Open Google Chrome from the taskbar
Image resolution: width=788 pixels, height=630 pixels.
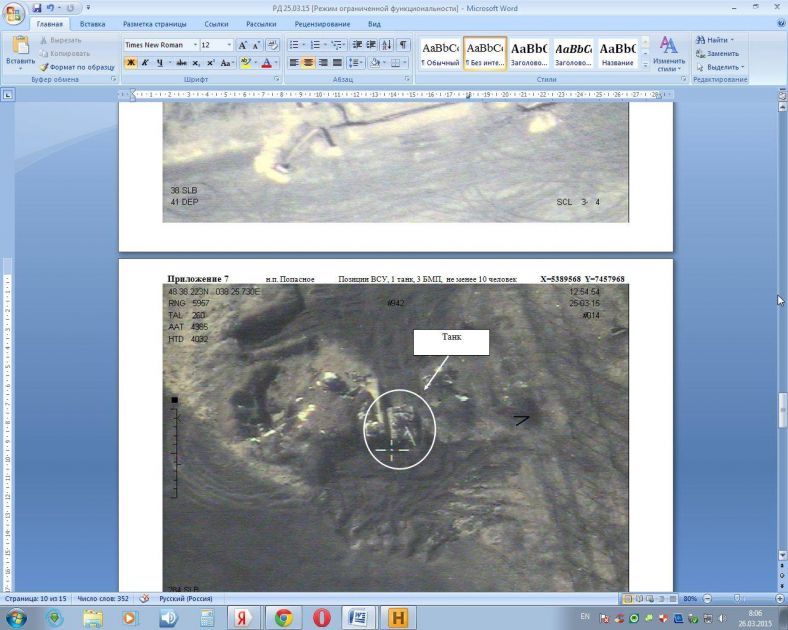click(x=283, y=617)
